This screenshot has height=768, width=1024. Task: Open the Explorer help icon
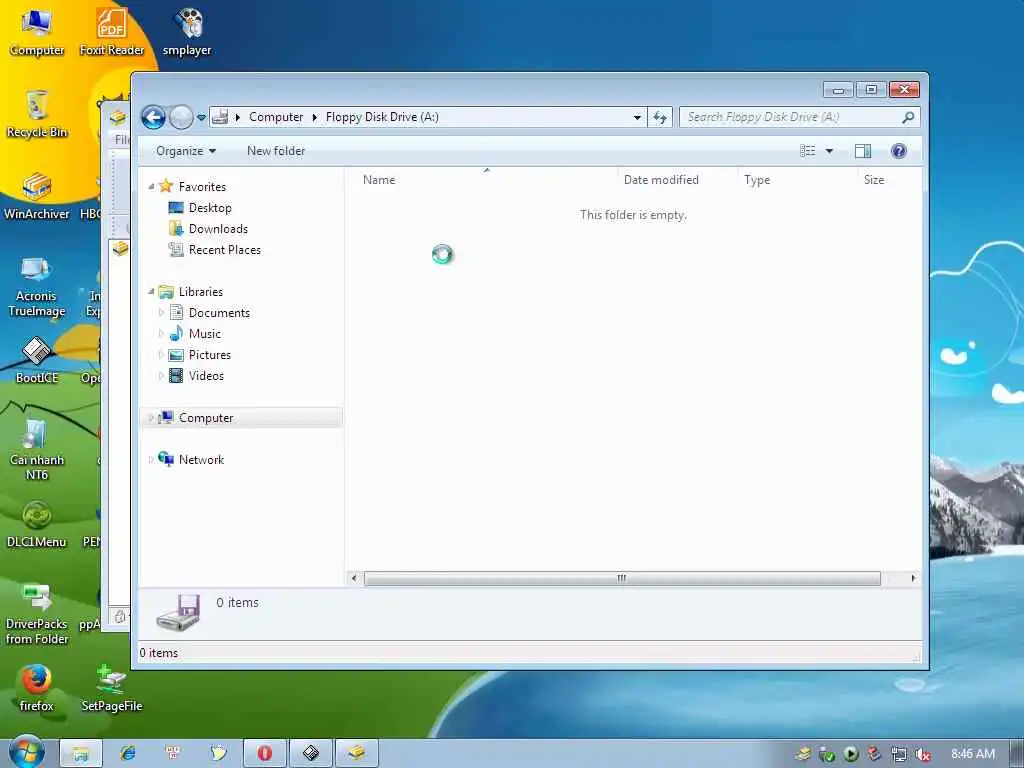899,151
